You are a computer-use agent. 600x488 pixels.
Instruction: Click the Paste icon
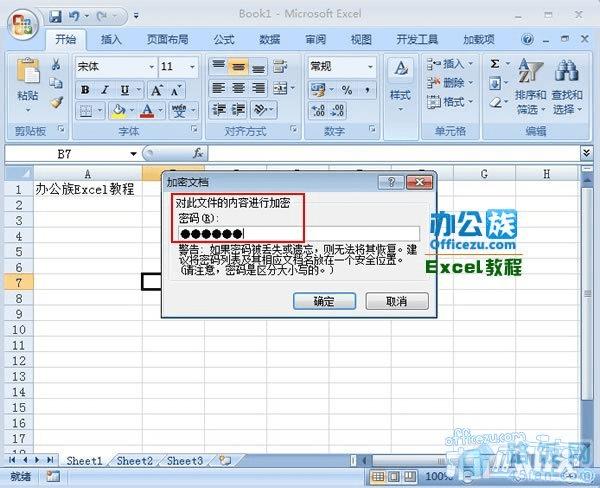tap(28, 72)
